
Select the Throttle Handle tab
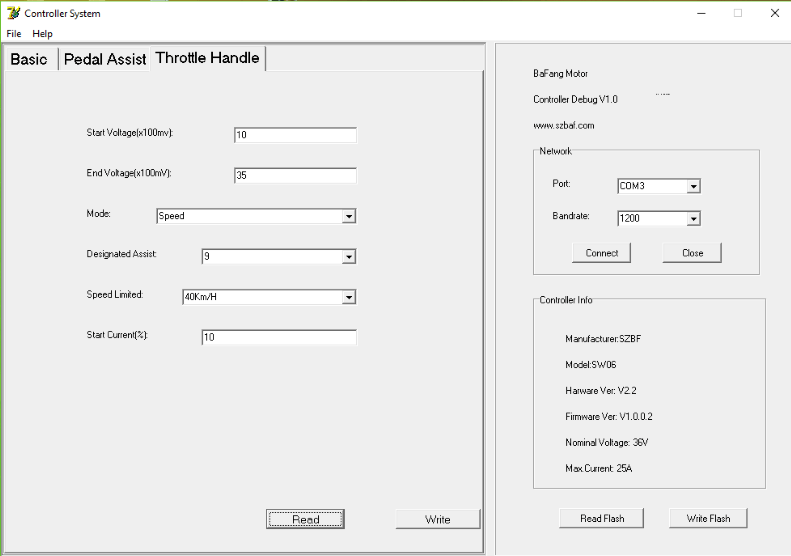(207, 58)
